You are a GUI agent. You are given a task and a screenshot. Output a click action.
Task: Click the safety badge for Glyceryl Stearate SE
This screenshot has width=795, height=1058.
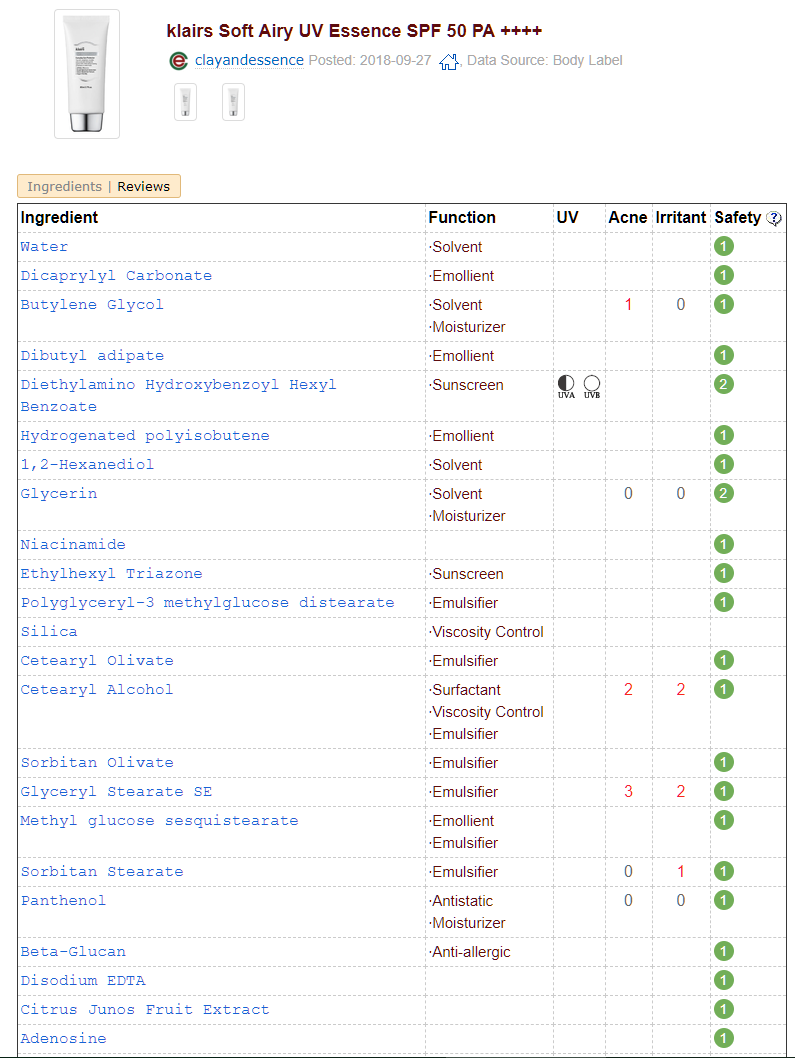[x=723, y=791]
